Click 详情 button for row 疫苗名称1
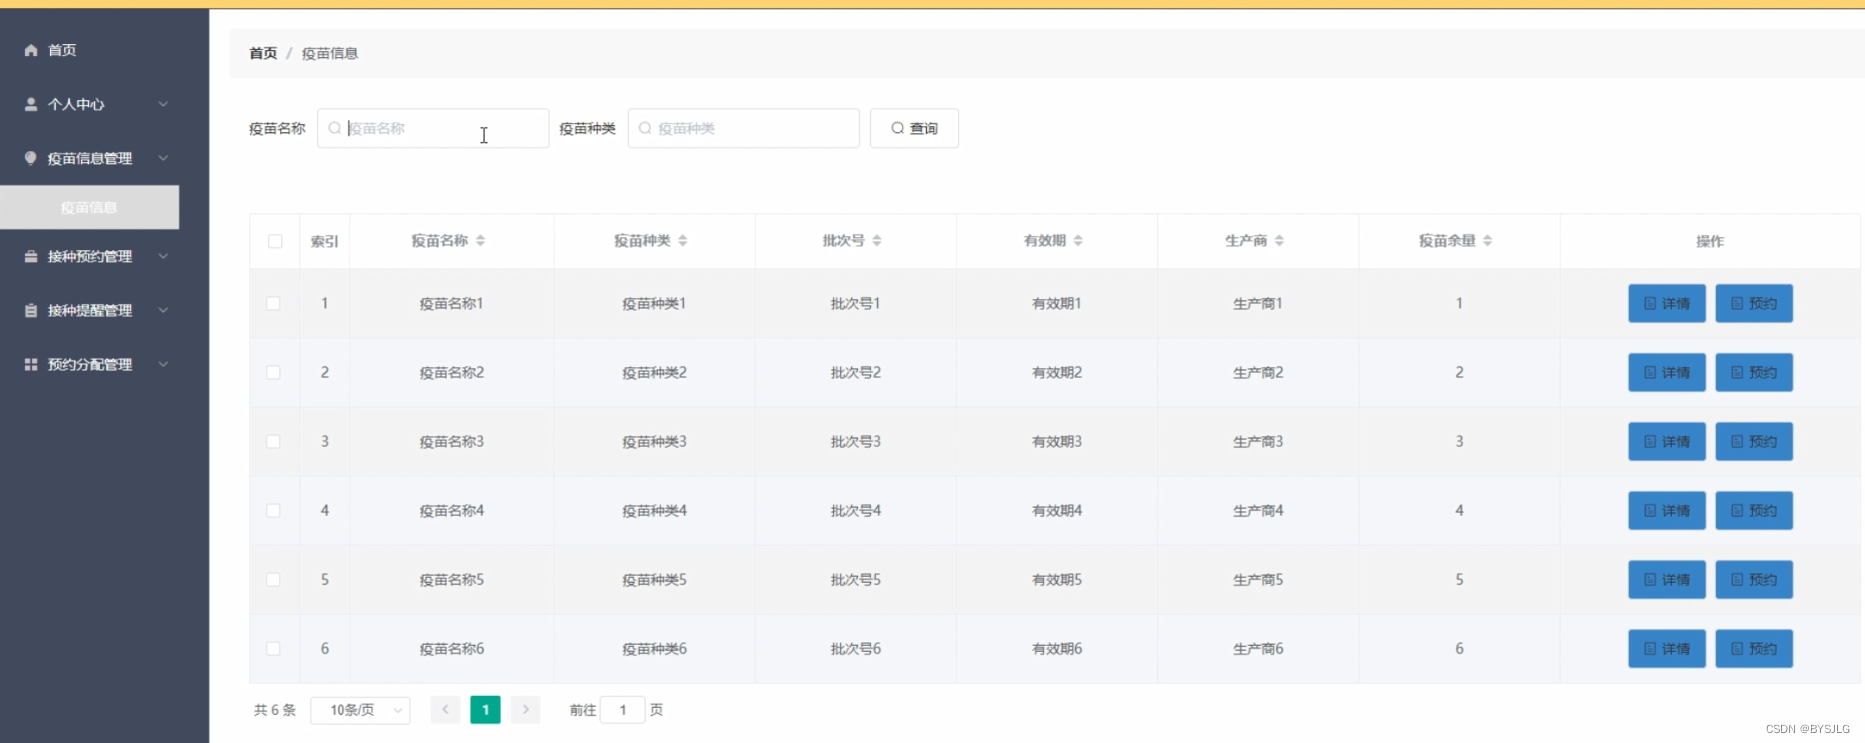This screenshot has width=1865, height=743. click(x=1667, y=303)
